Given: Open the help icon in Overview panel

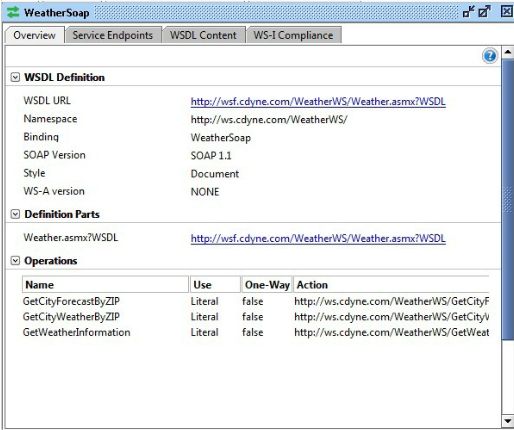Looking at the screenshot, I should coord(489,56).
